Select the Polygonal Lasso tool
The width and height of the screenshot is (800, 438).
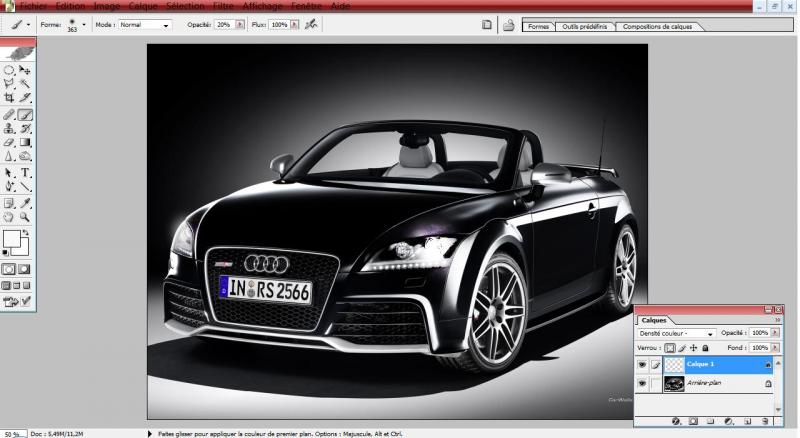click(9, 84)
